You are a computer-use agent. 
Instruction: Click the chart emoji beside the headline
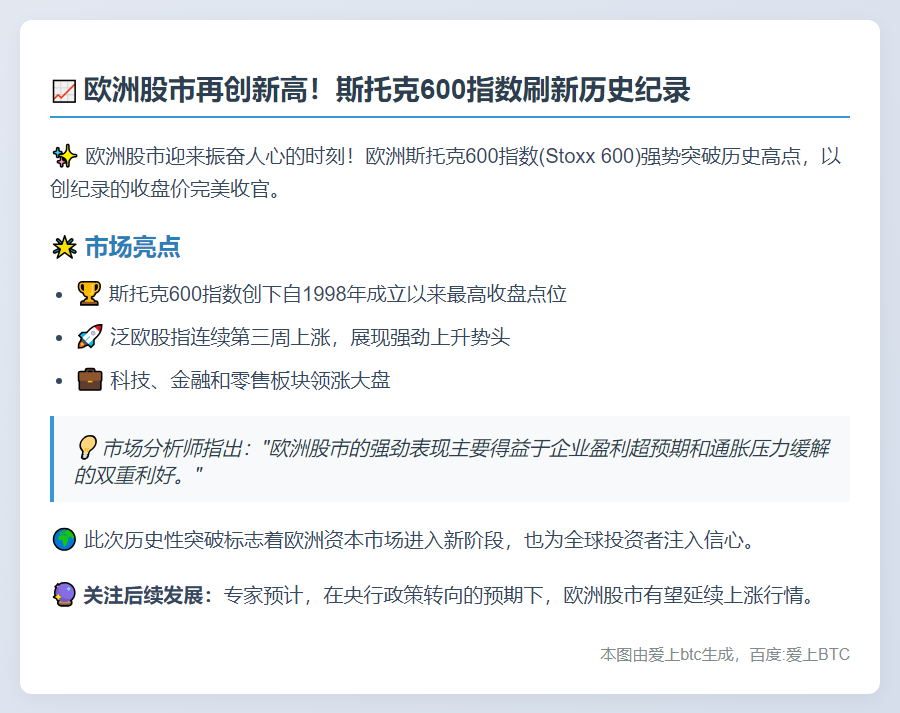[63, 92]
